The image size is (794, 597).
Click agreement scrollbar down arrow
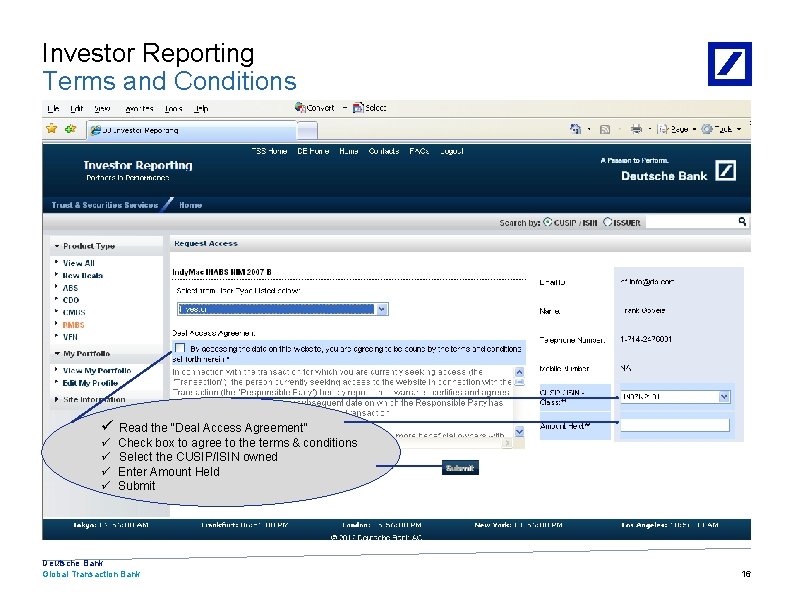click(519, 432)
